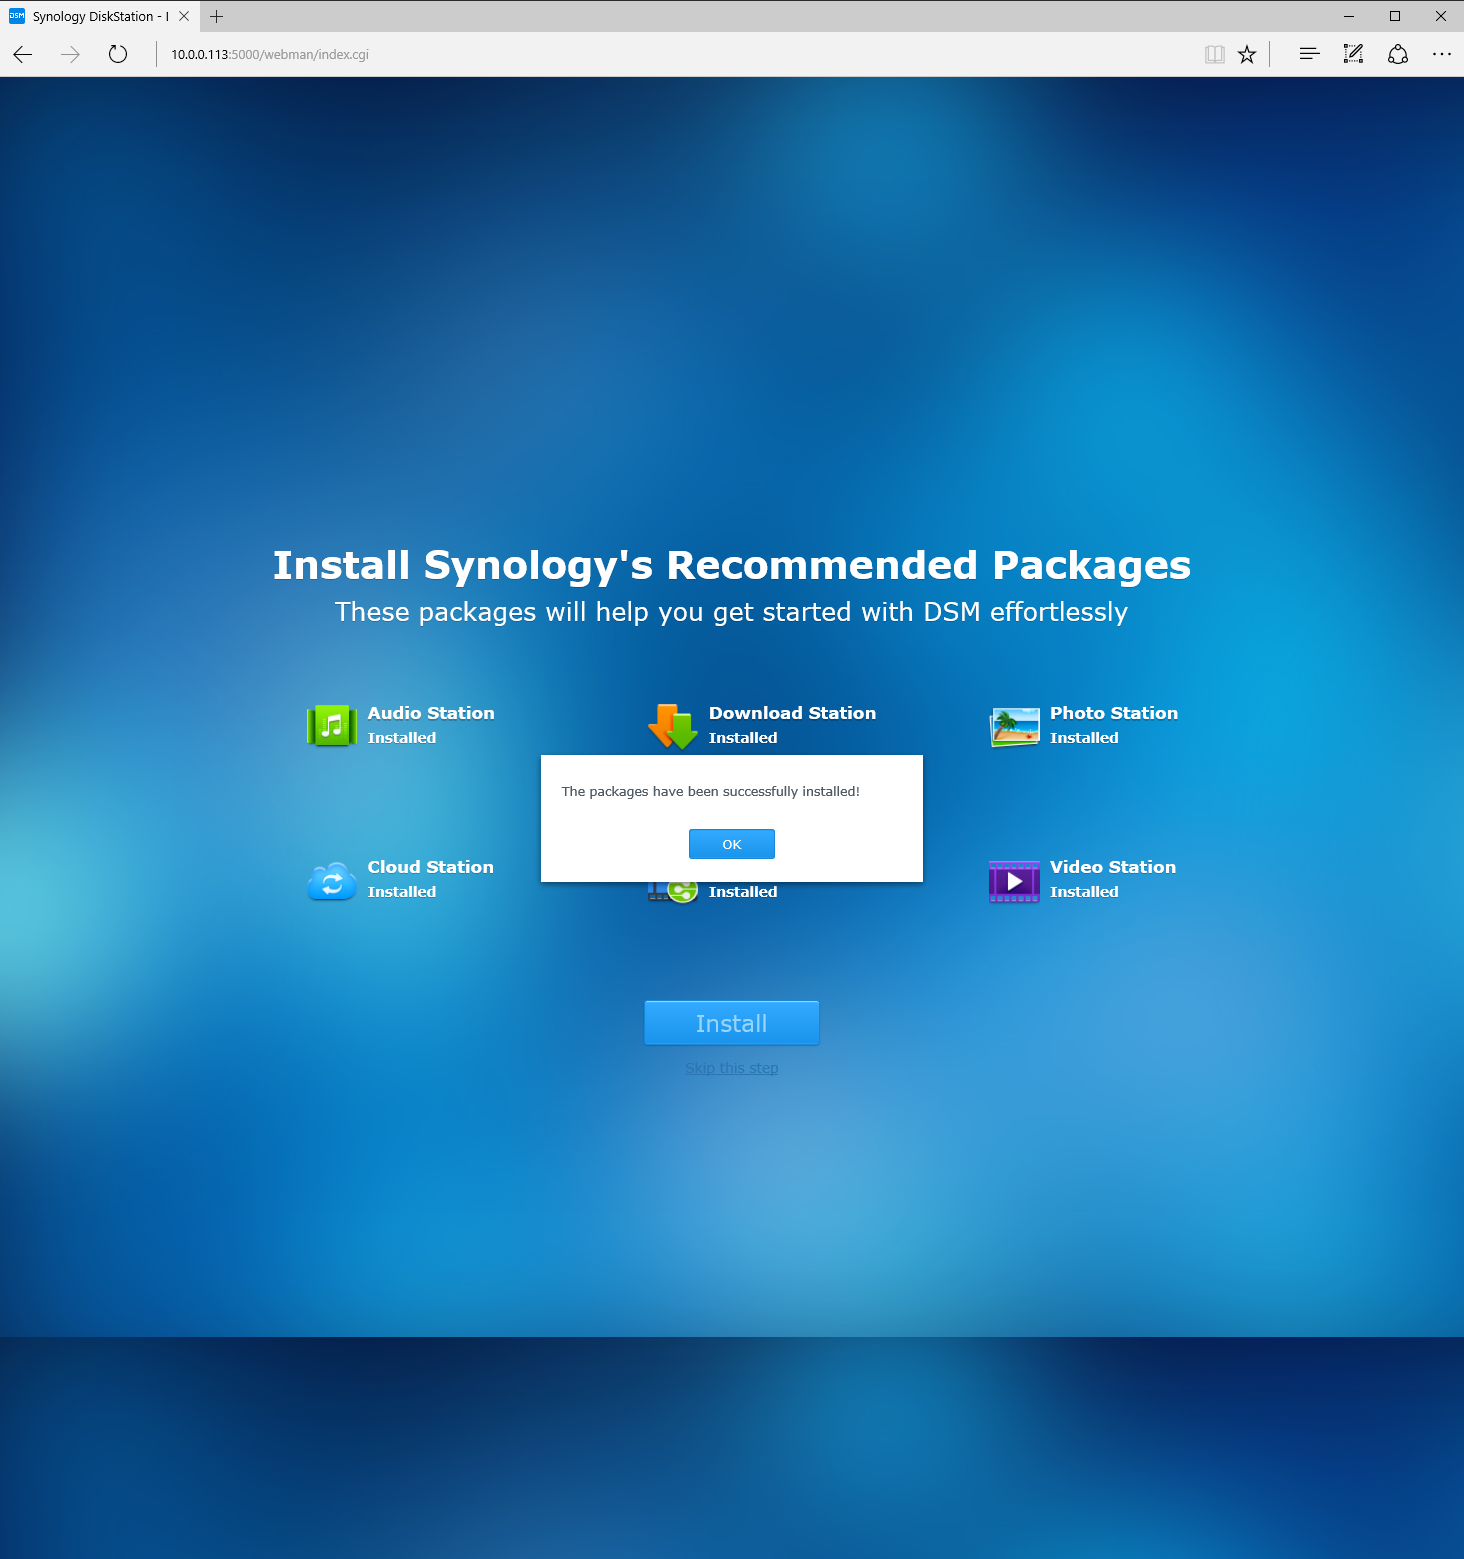Refresh the current page
The image size is (1464, 1559).
(x=118, y=55)
